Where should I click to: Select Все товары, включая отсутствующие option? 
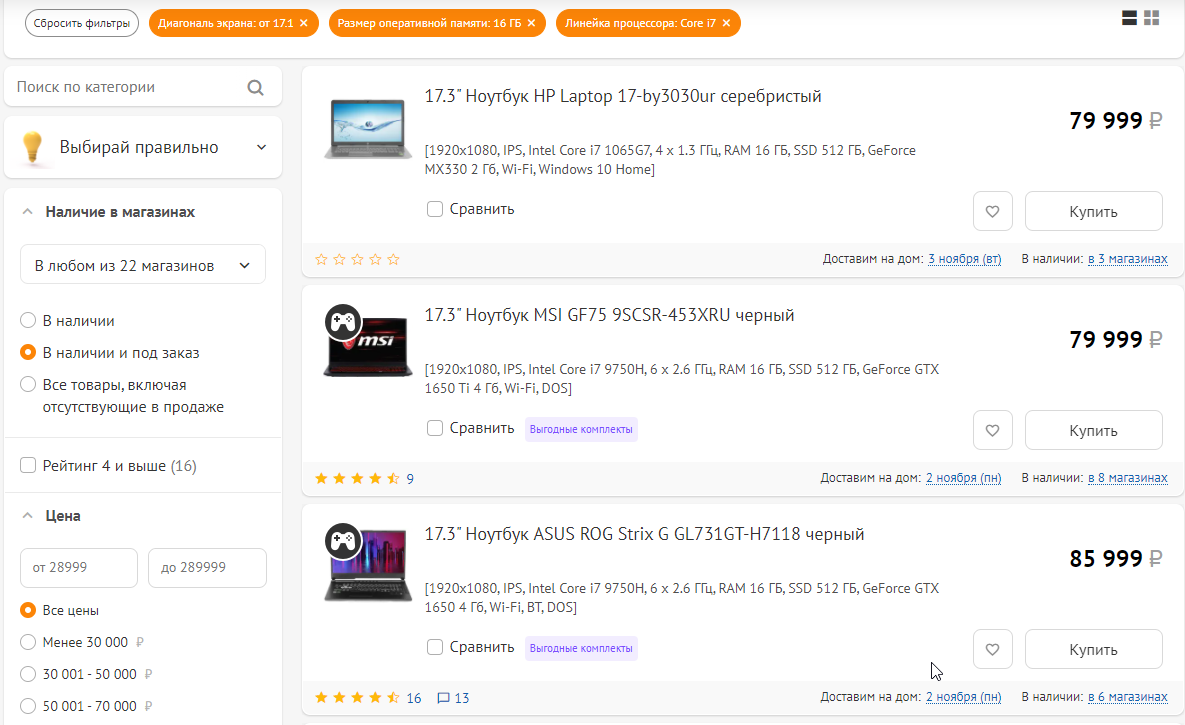28,384
